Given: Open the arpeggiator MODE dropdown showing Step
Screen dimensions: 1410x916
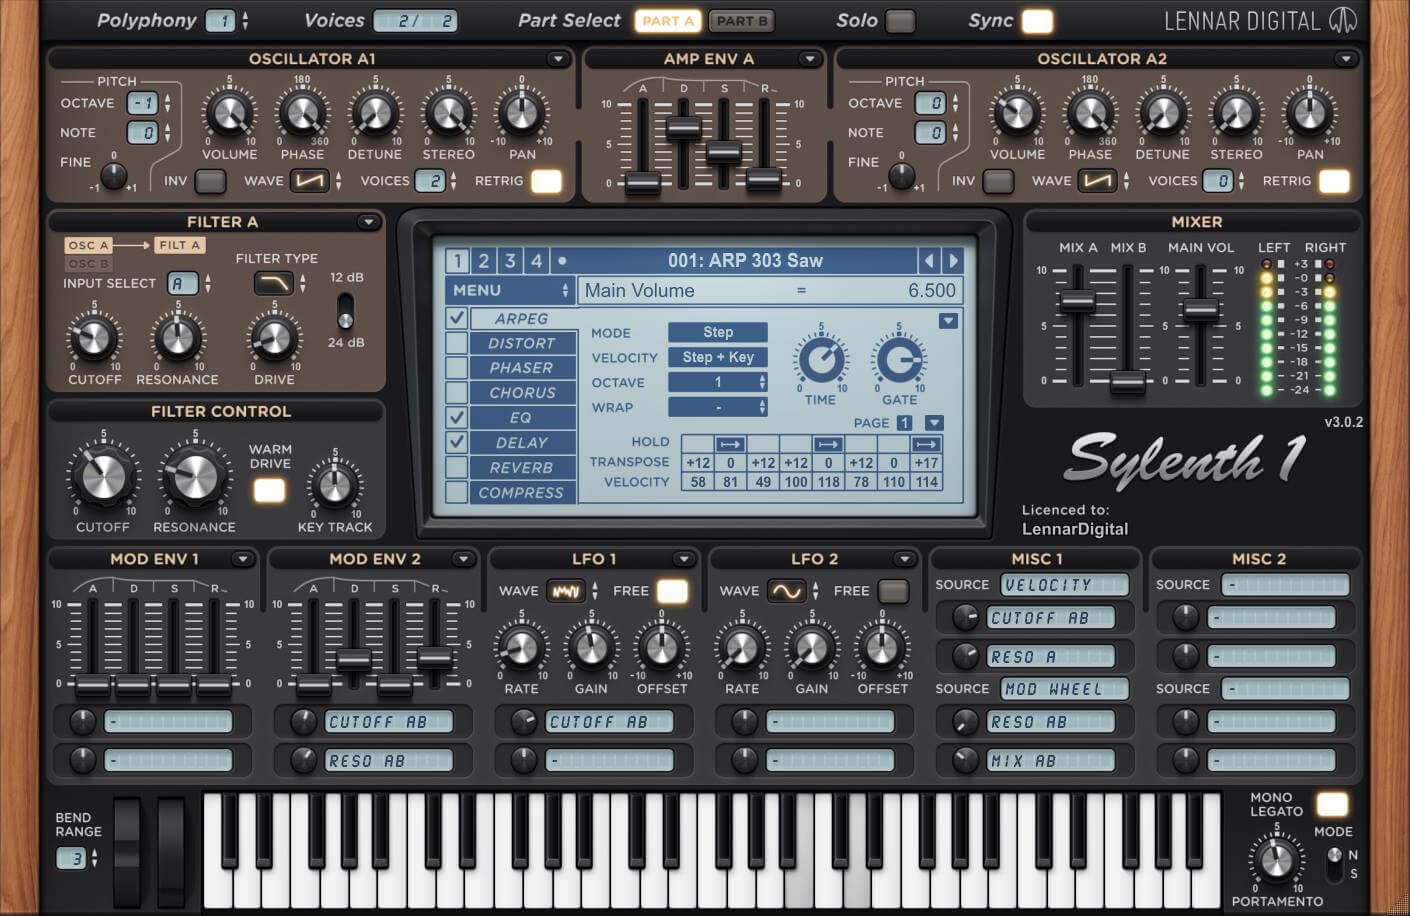Looking at the screenshot, I should click(x=717, y=332).
